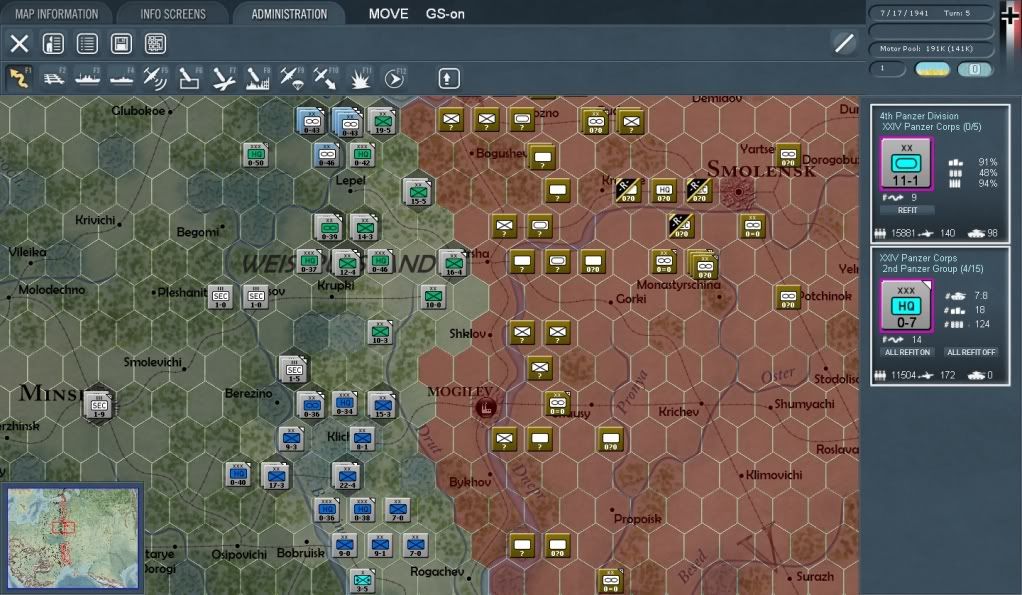Click the diagonal slash icon top right
The image size is (1022, 595).
(844, 44)
